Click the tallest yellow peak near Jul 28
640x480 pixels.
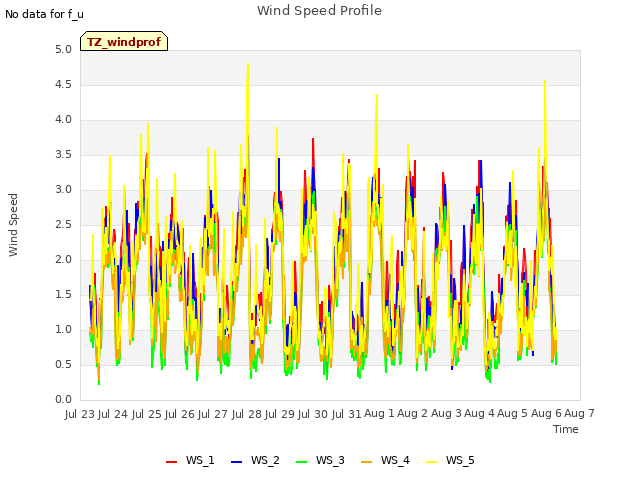click(x=248, y=64)
